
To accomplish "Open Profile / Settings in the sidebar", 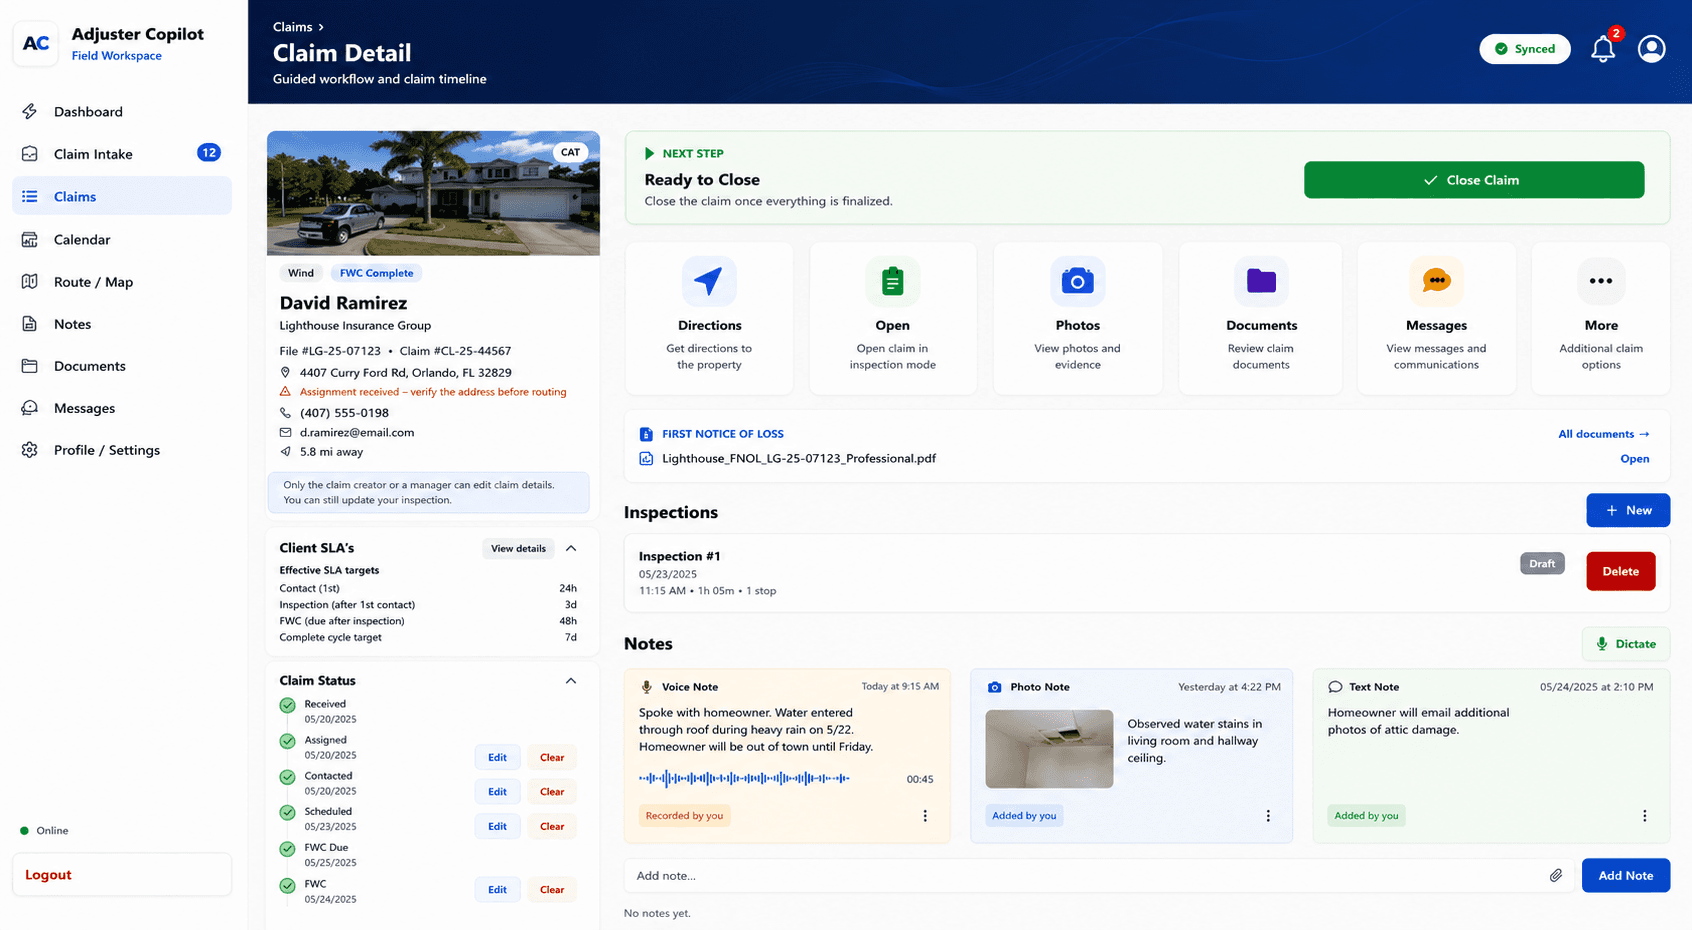I will pos(122,450).
